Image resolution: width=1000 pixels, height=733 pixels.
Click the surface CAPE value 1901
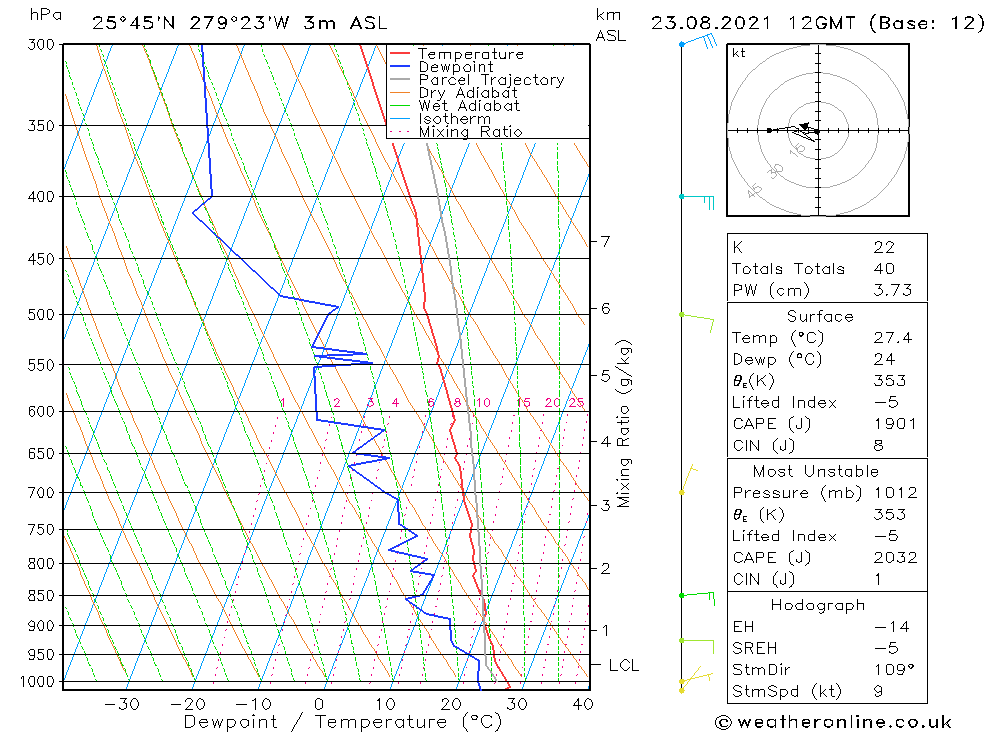(895, 424)
